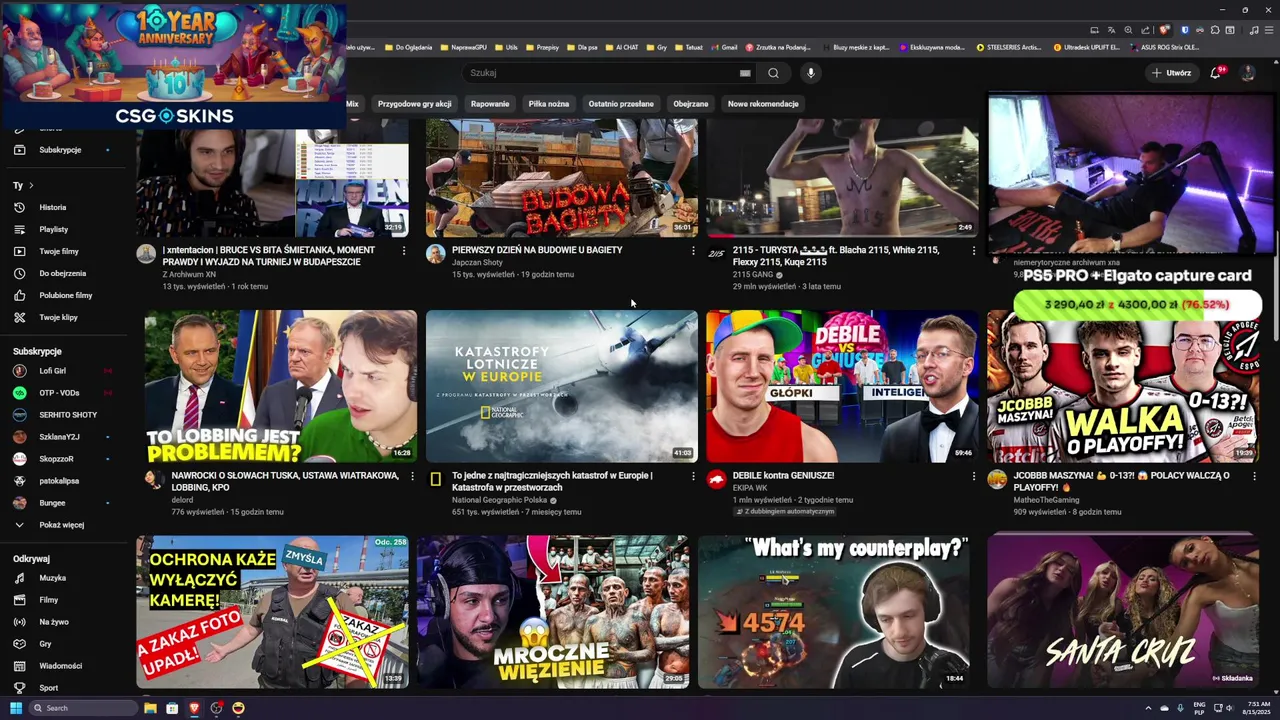This screenshot has height=720, width=1280.
Task: Open the Mroczne Więzienie video thumbnail
Action: 553,612
